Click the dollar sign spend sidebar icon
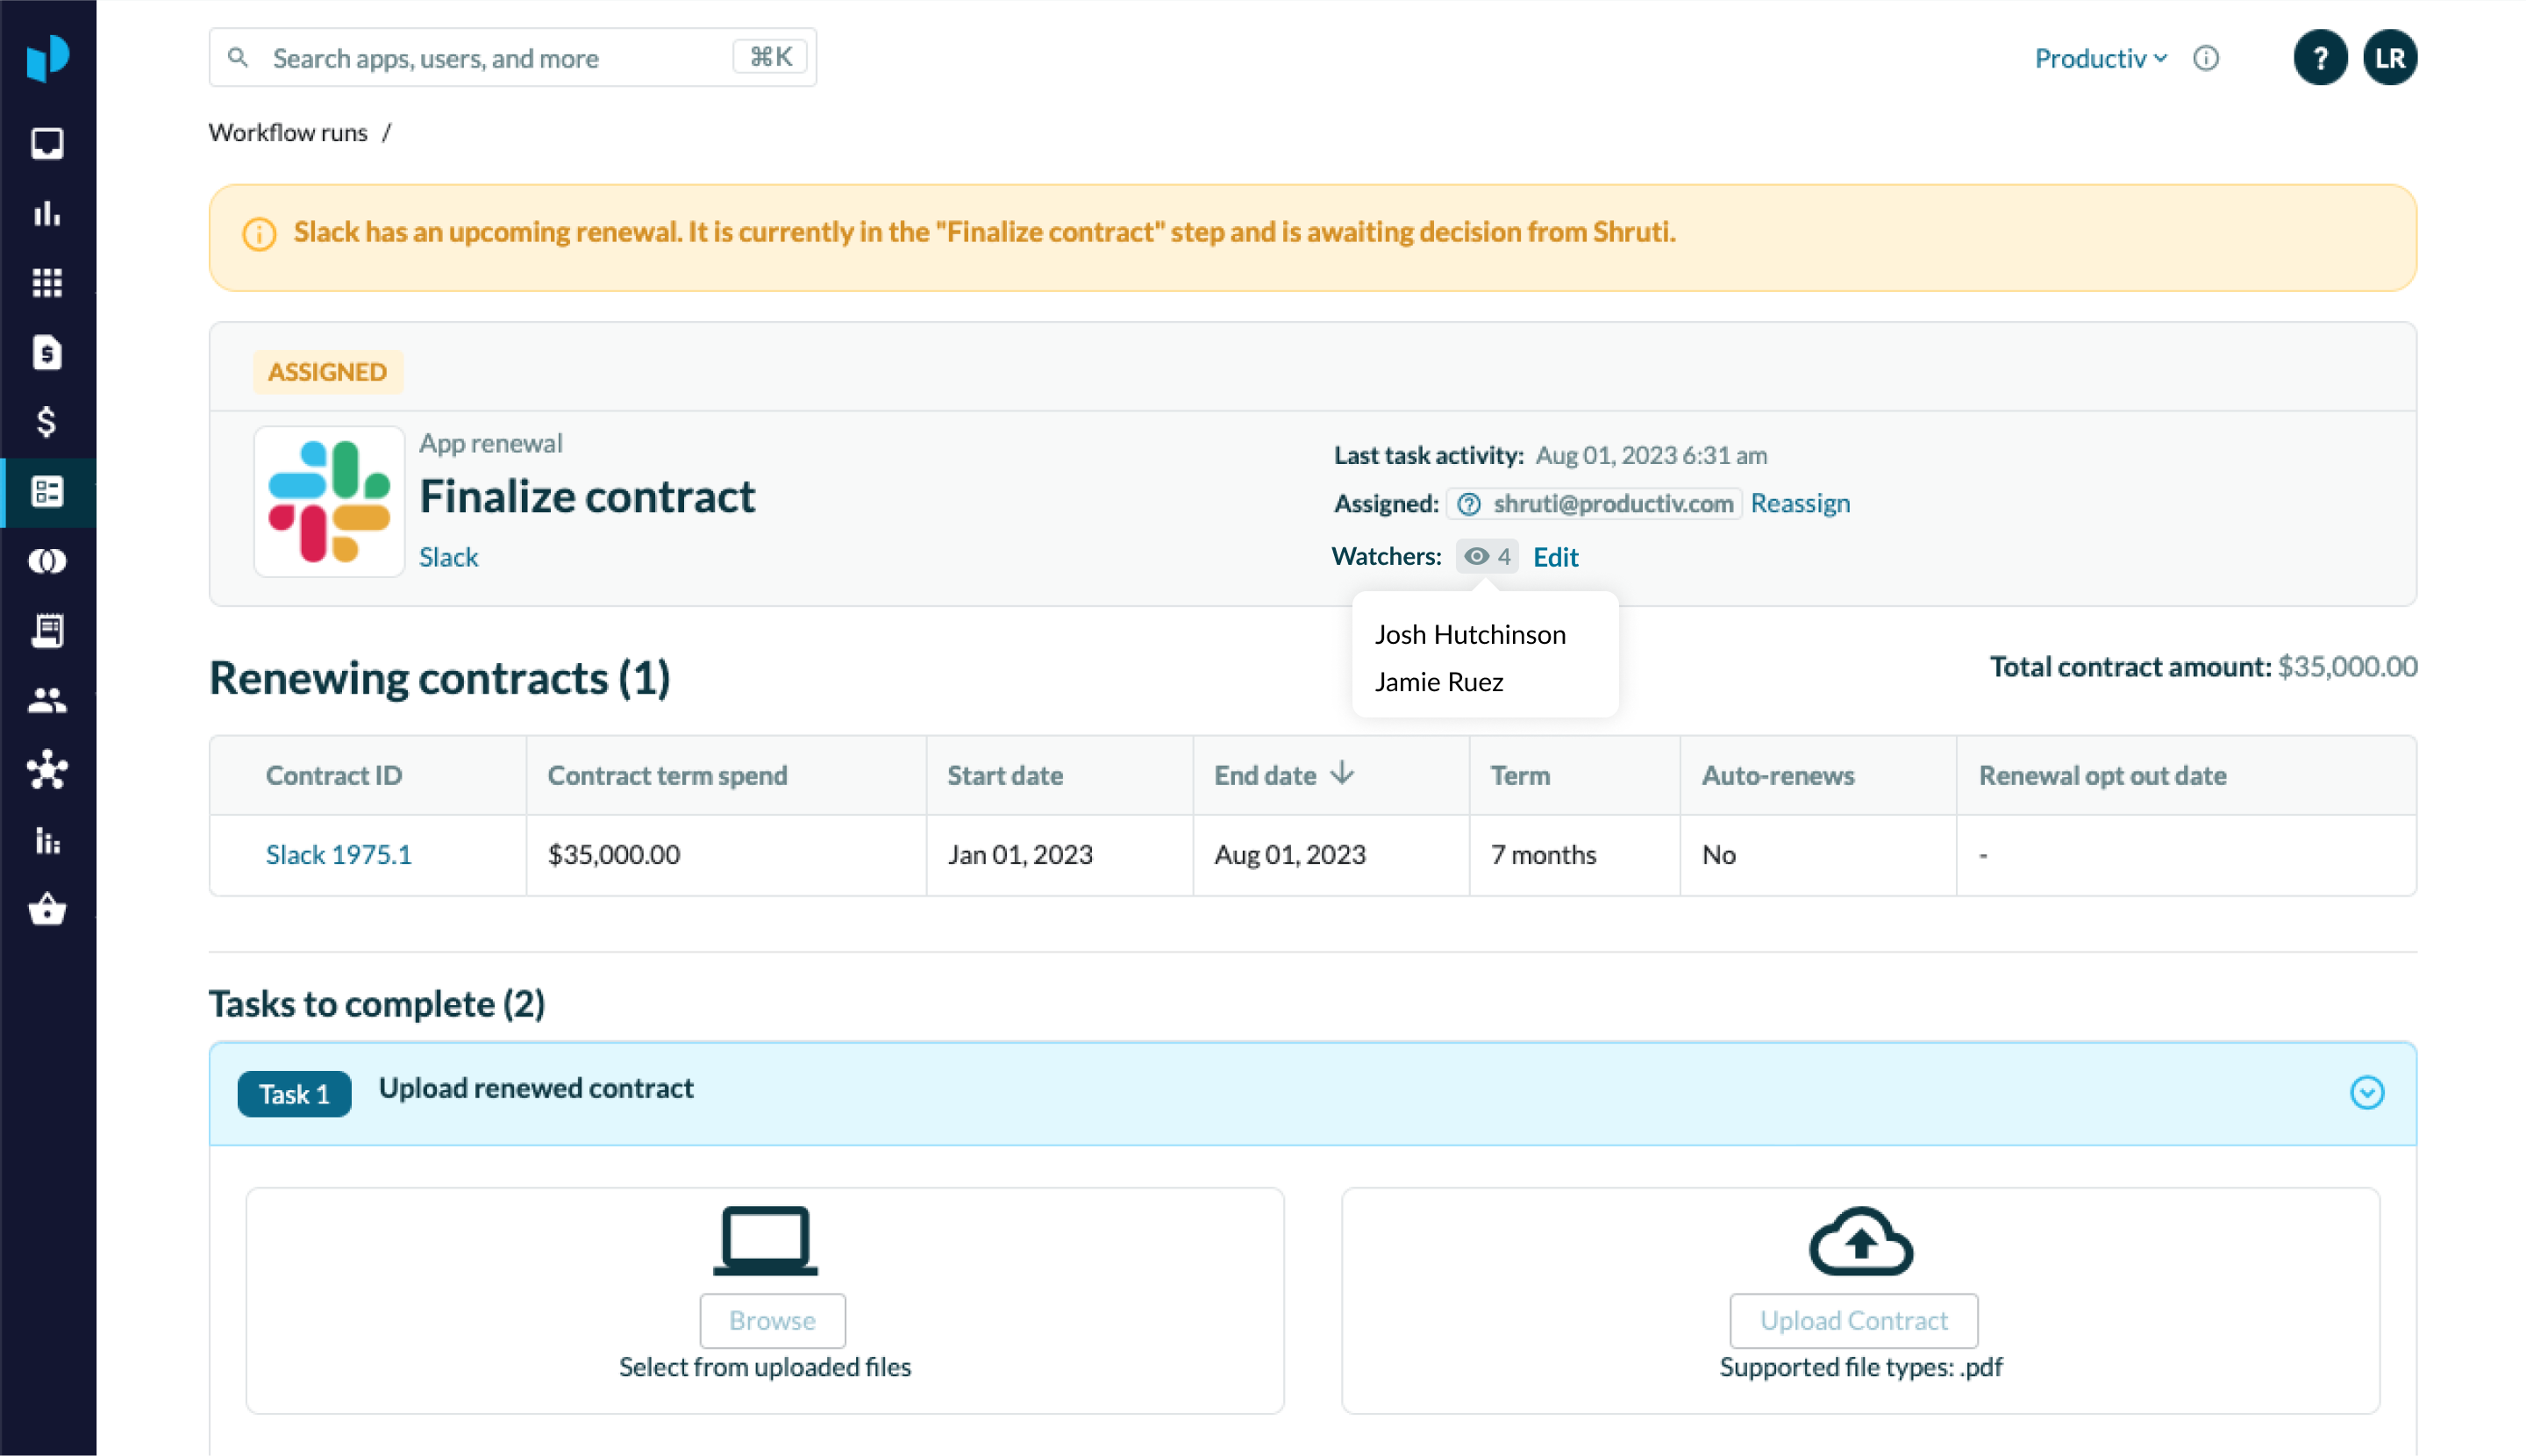2526x1456 pixels. [47, 422]
